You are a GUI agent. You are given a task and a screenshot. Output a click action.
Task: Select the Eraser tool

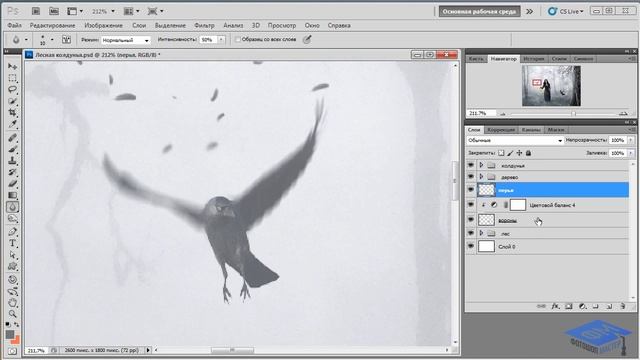coord(13,184)
